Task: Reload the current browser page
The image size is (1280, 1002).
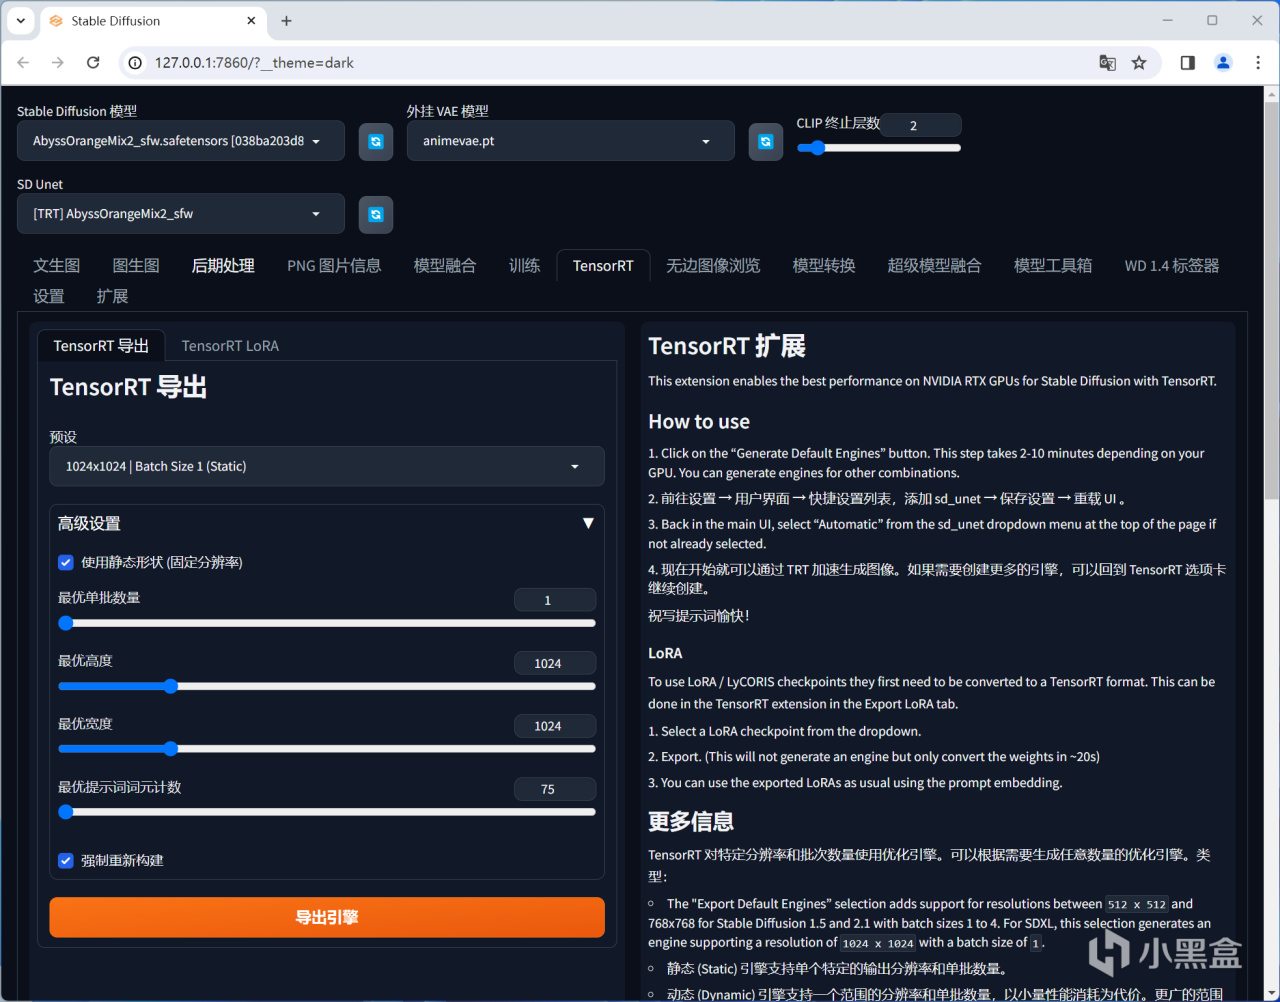Action: 93,62
